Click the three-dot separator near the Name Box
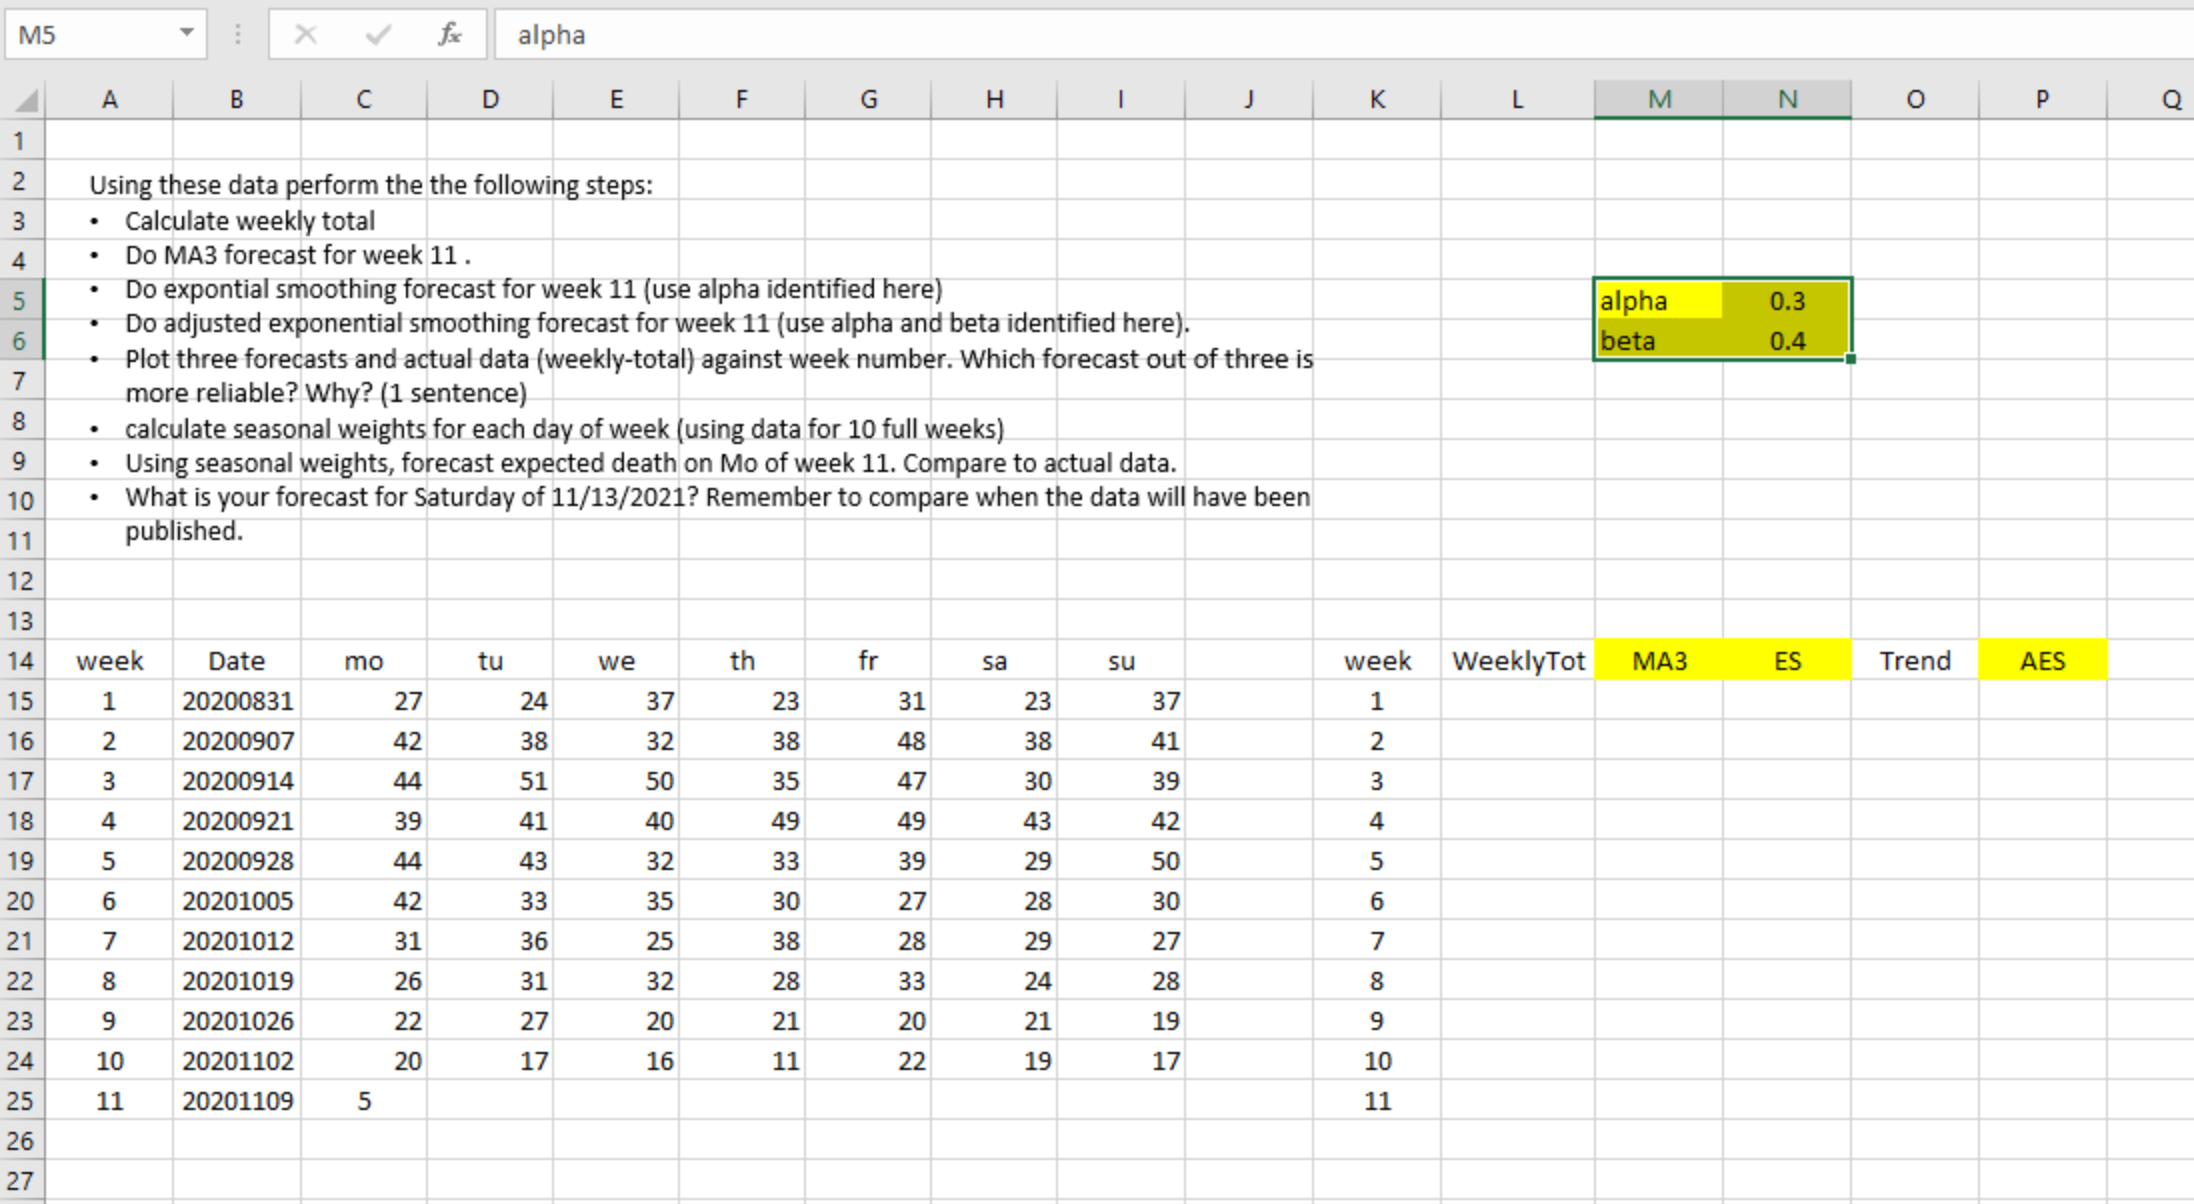Screen dimensions: 2194x1204 [237, 34]
